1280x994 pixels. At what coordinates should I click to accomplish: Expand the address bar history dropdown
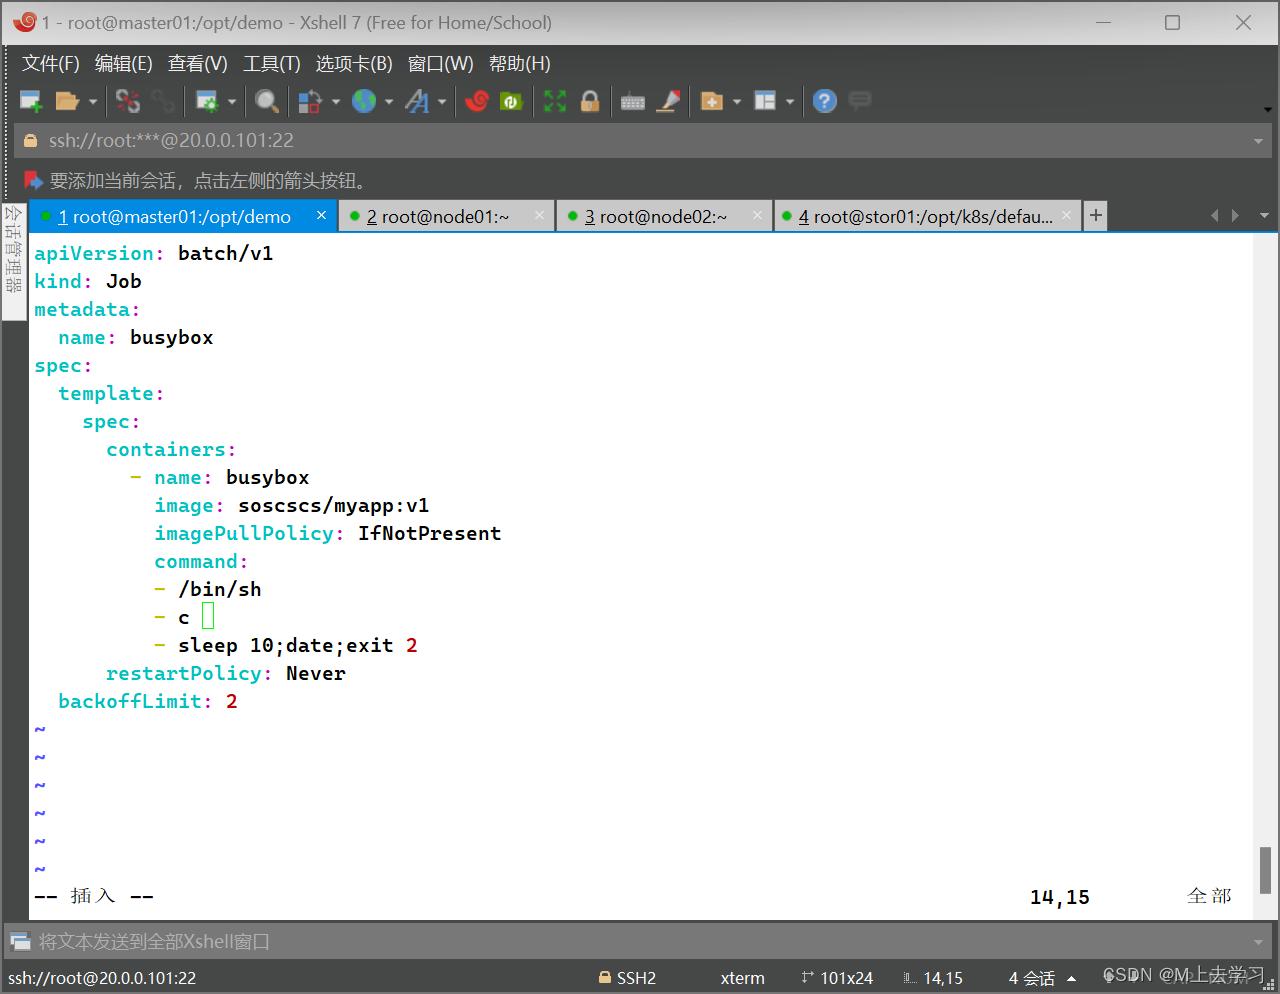(1259, 141)
